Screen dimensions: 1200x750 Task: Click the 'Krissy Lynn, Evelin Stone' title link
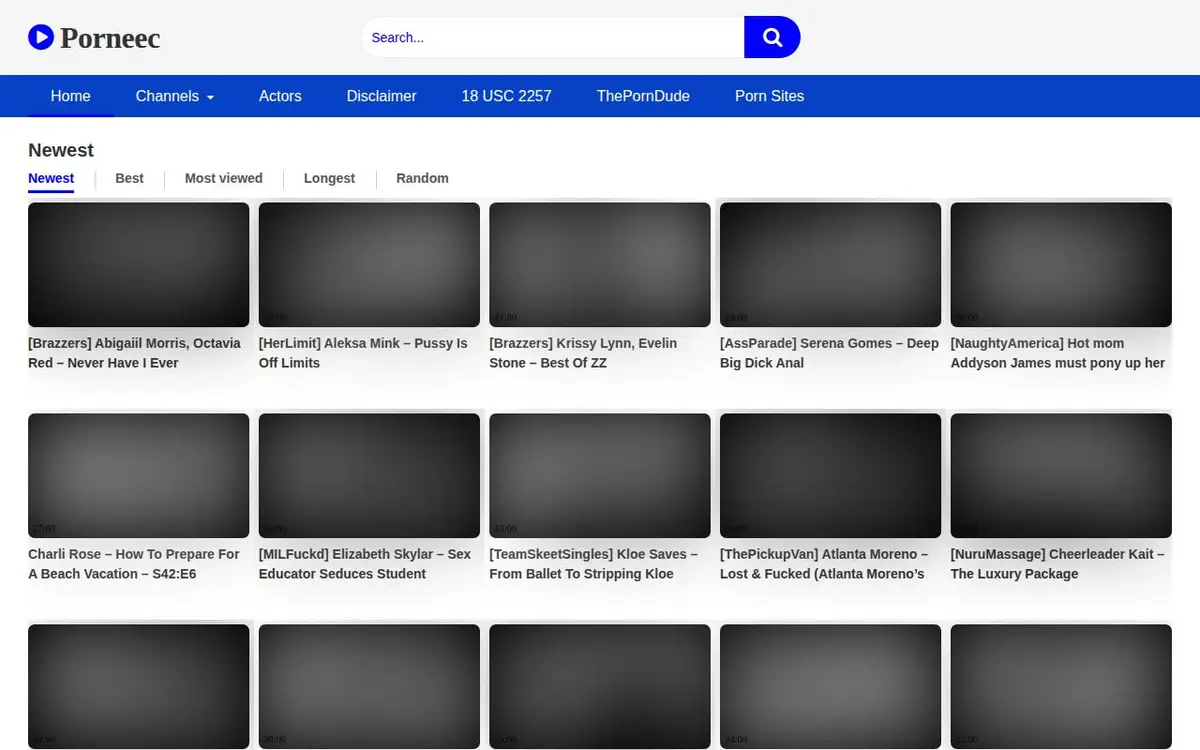(x=583, y=353)
